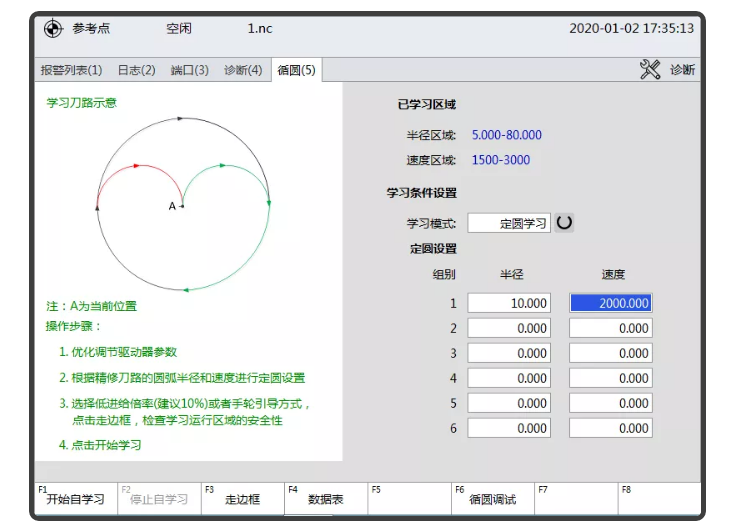734x532 pixels.
Task: Click the circular refresh icon beside 学习模式
Action: click(x=564, y=222)
